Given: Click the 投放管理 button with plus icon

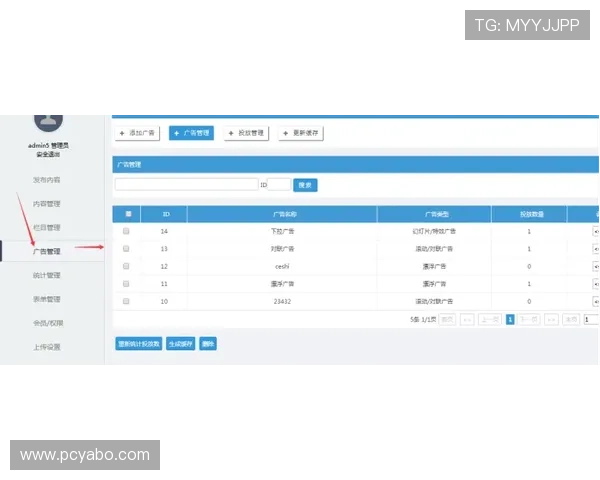Looking at the screenshot, I should (x=246, y=133).
